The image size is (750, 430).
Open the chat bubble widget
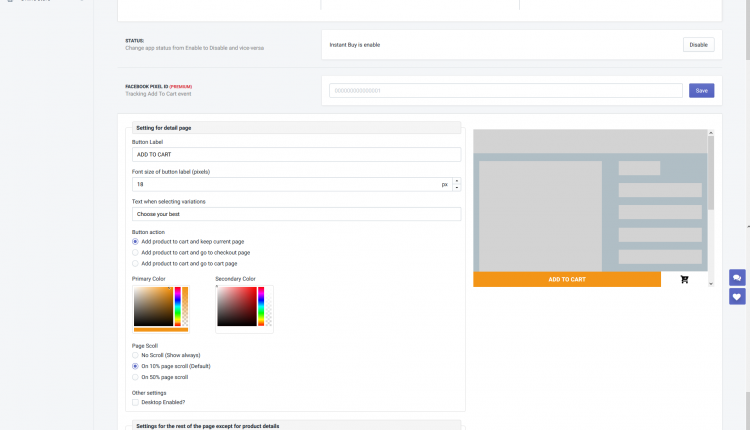pyautogui.click(x=737, y=278)
